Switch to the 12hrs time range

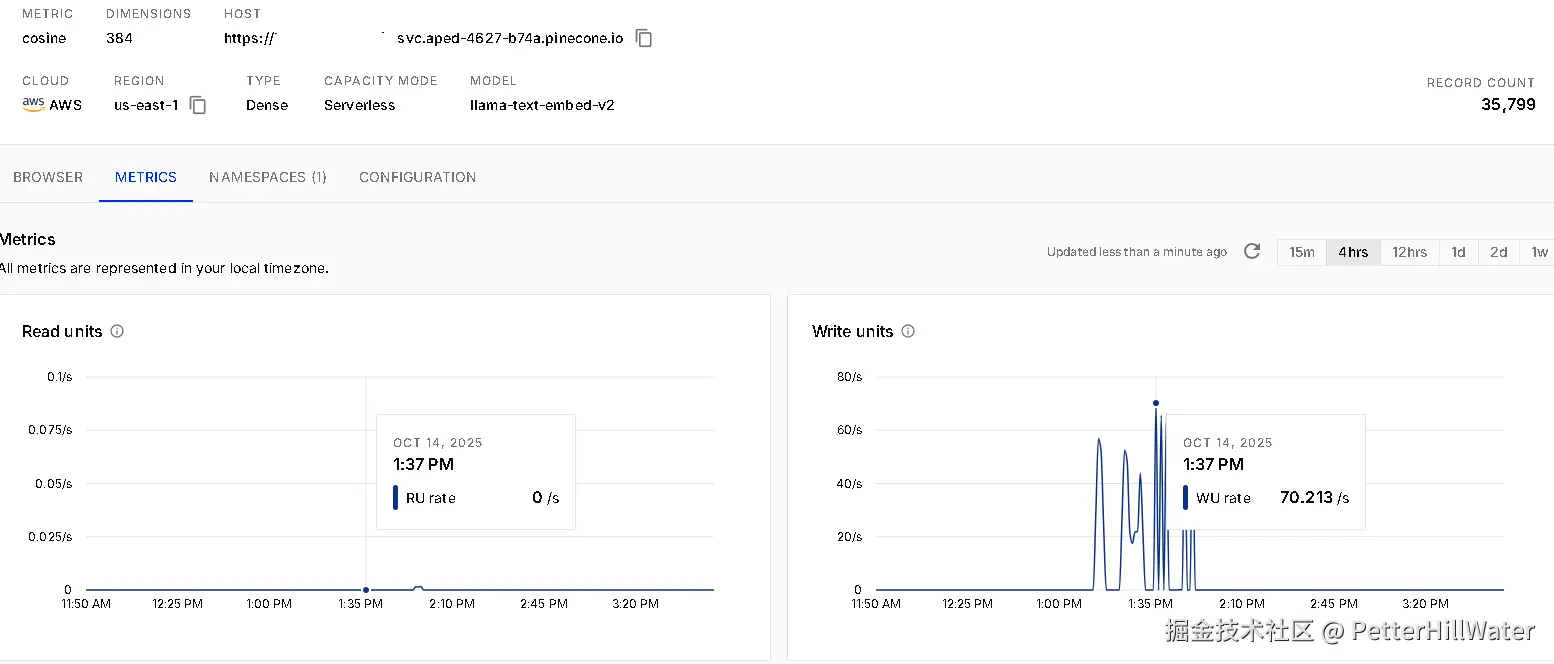click(x=1410, y=252)
